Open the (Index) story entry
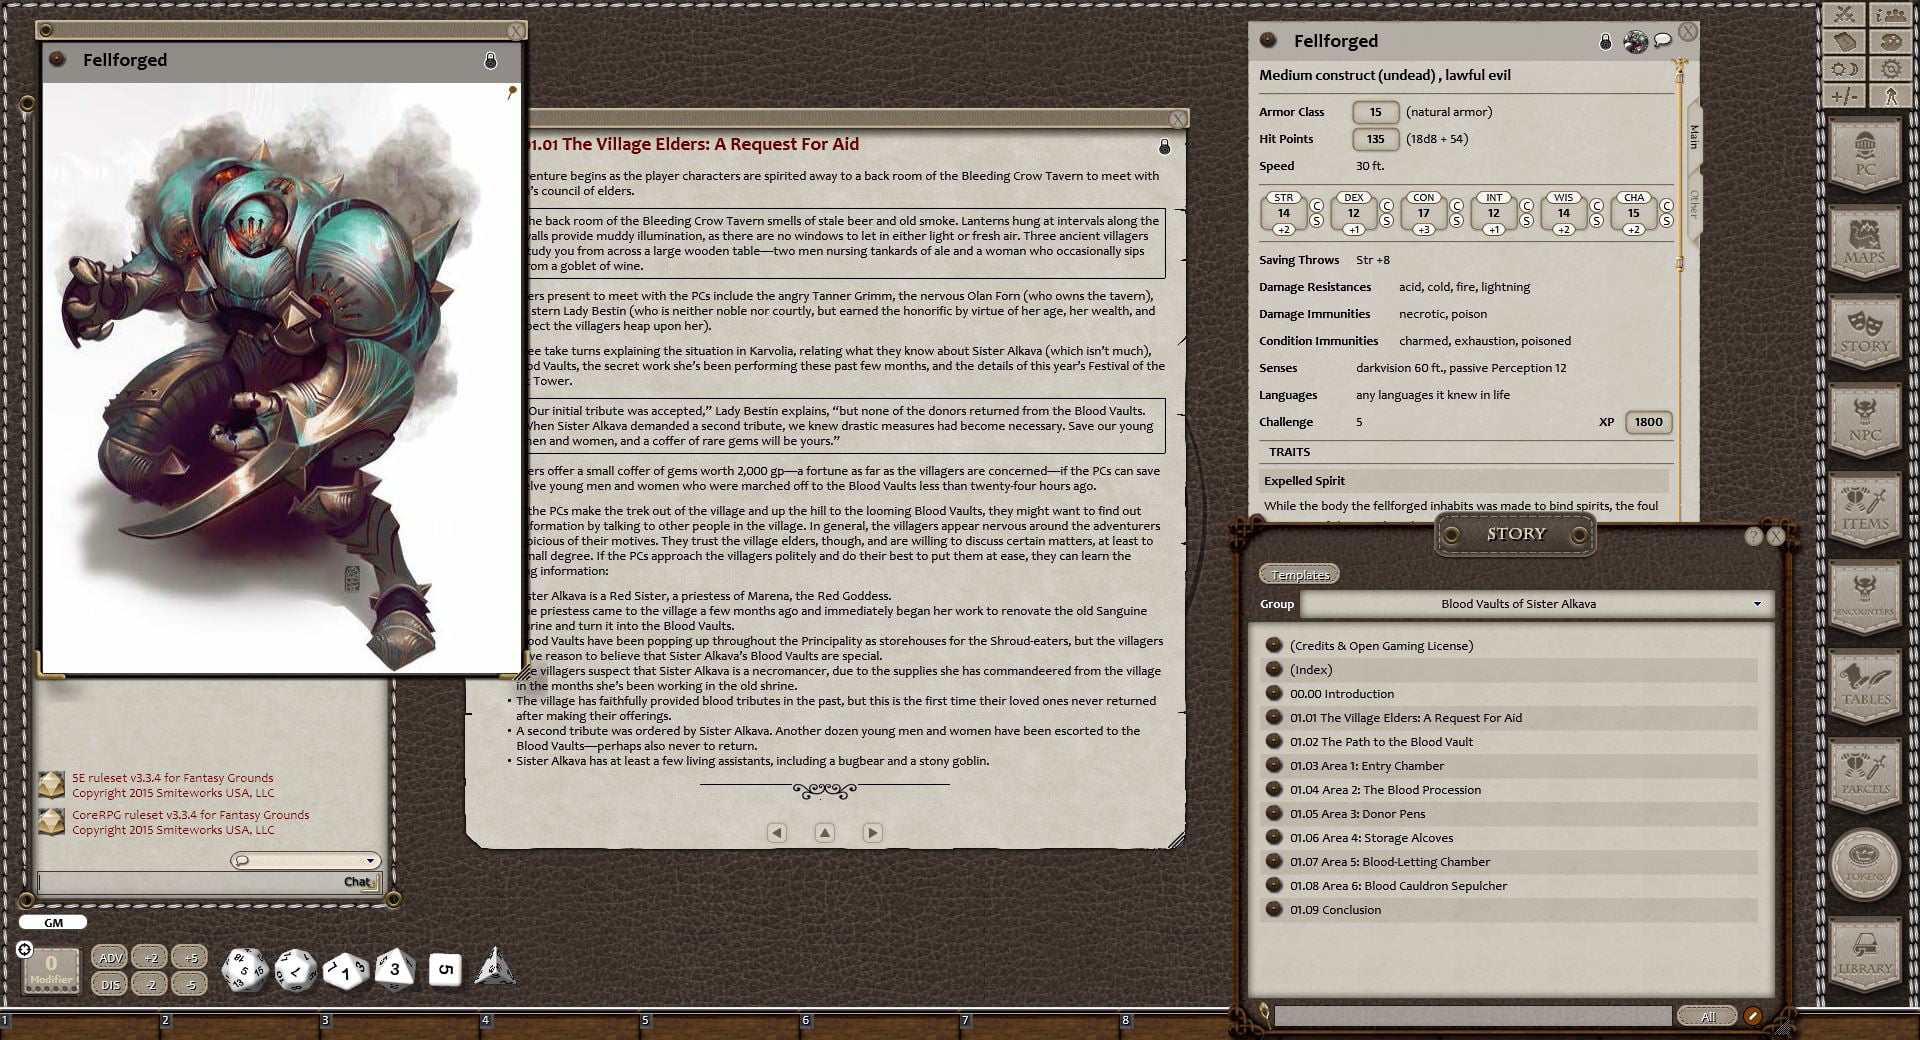 click(x=1311, y=670)
